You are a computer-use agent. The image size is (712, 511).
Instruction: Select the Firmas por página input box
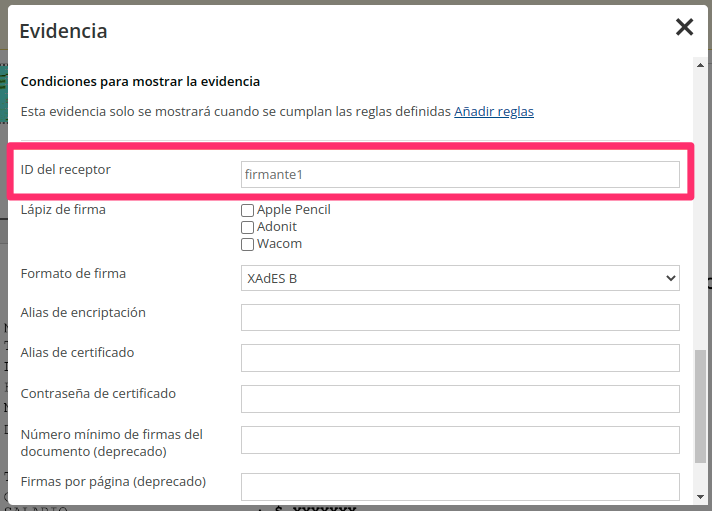[x=460, y=487]
